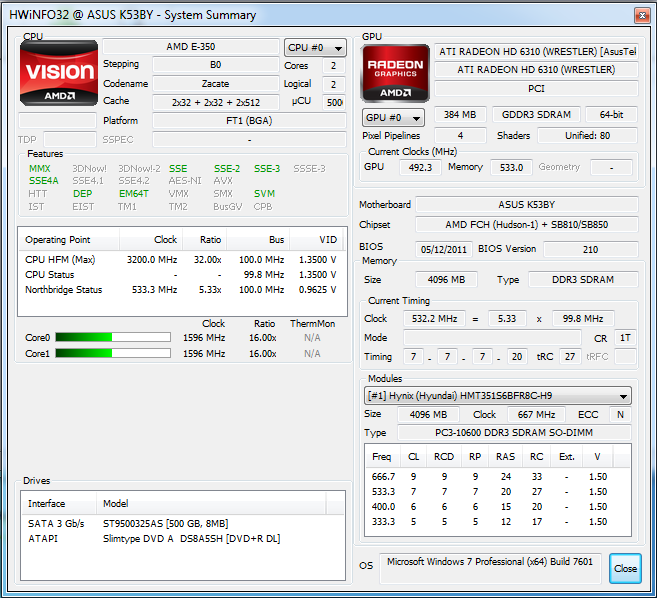The height and width of the screenshot is (598, 657).
Task: Click the BIOS version 210 field
Action: point(590,249)
